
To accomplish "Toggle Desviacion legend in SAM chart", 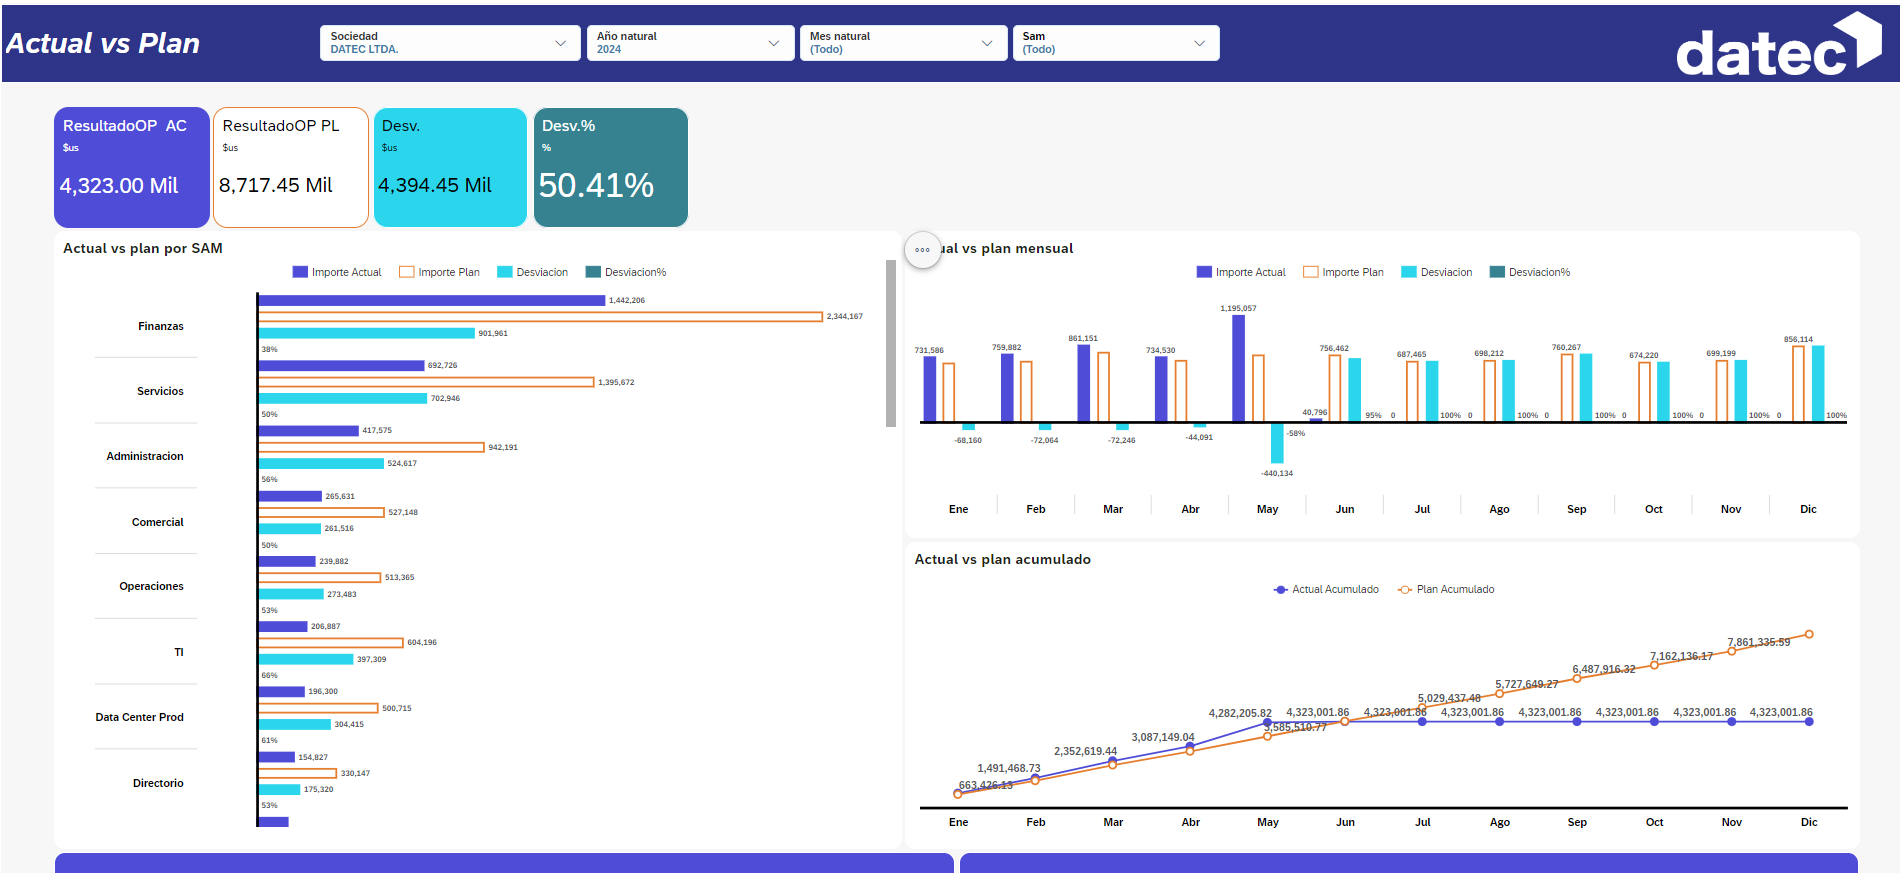I will tap(532, 272).
